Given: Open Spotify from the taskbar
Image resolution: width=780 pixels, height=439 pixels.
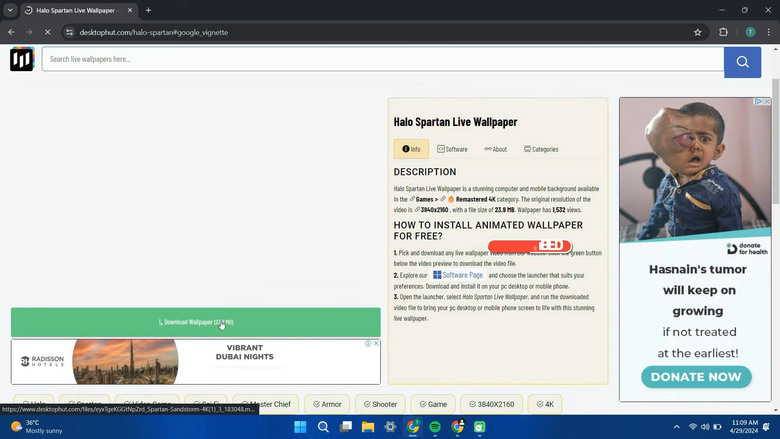Looking at the screenshot, I should coord(435,427).
